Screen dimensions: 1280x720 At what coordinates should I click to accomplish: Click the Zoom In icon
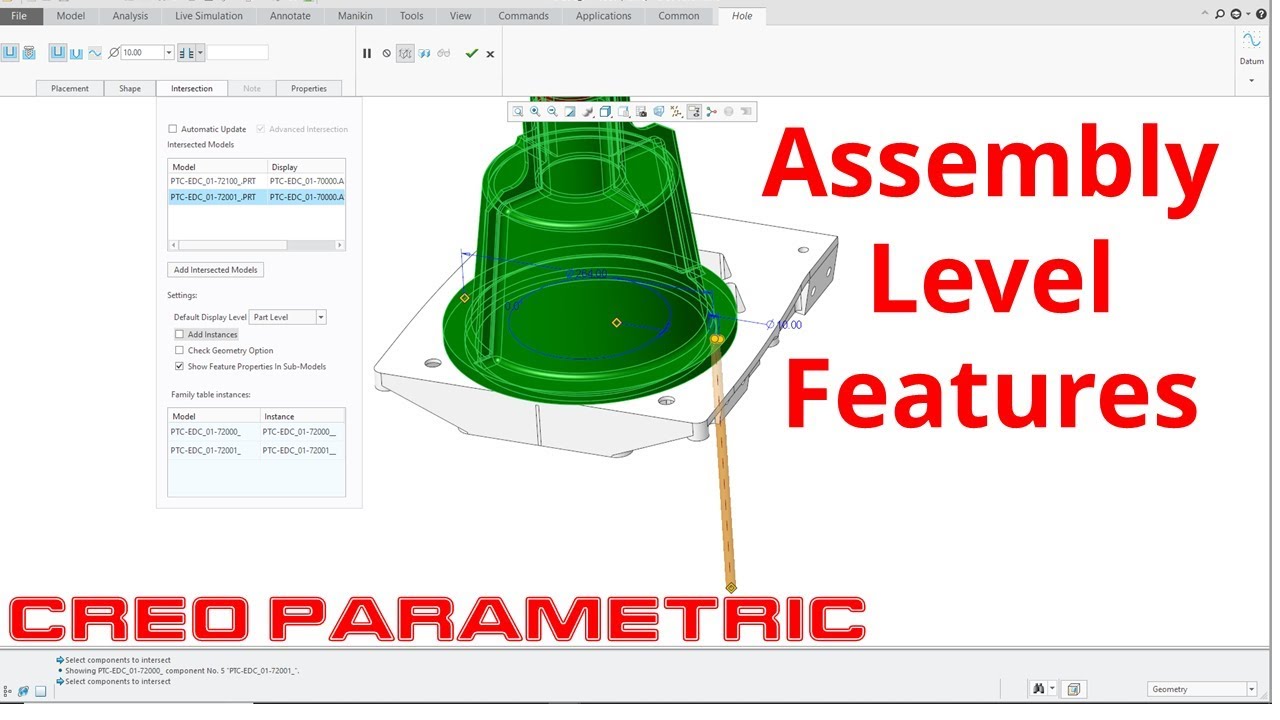(535, 111)
